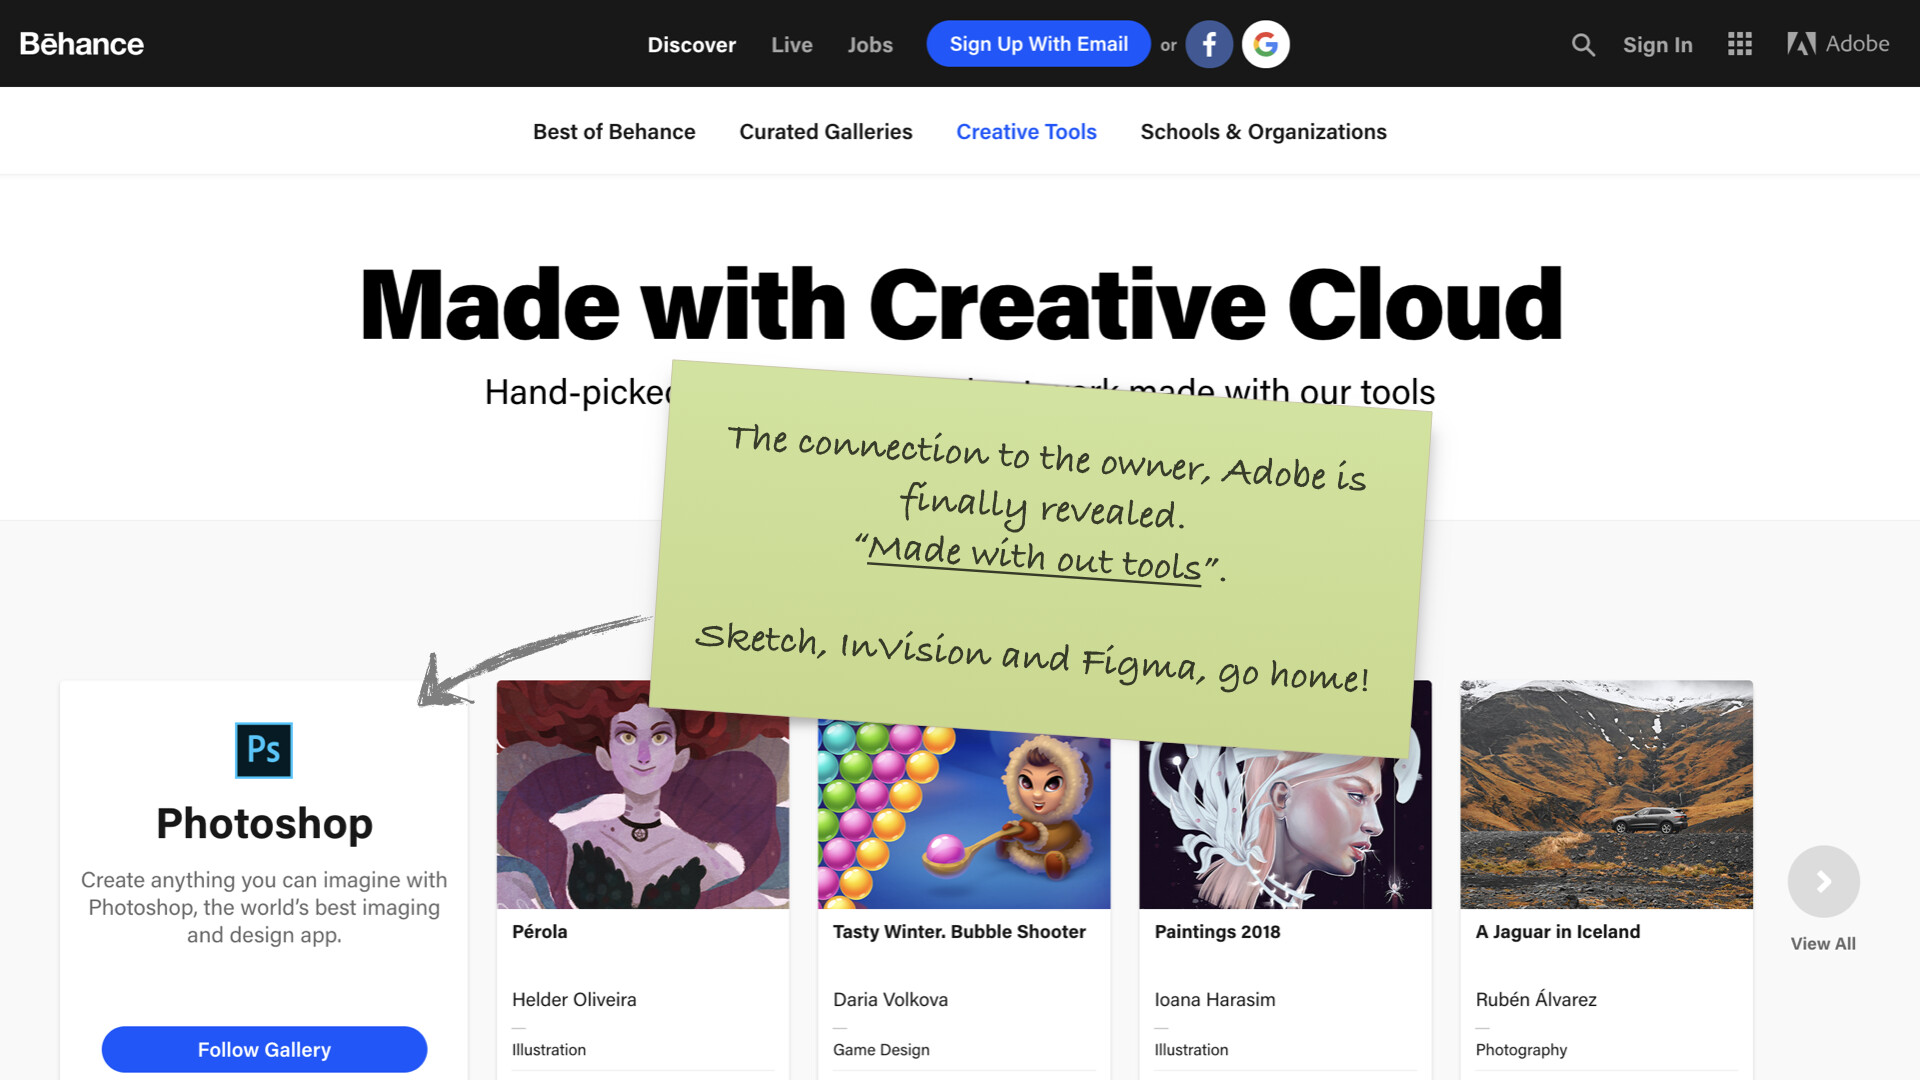Go to the Live section
The height and width of the screenshot is (1080, 1920).
coord(792,45)
